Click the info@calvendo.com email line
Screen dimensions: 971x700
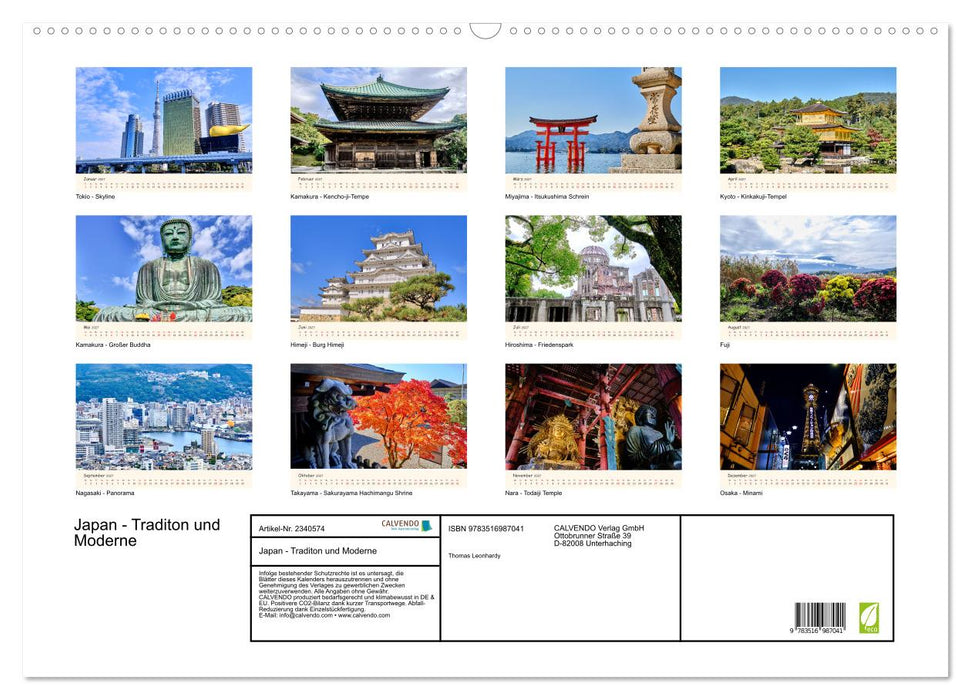(324, 616)
